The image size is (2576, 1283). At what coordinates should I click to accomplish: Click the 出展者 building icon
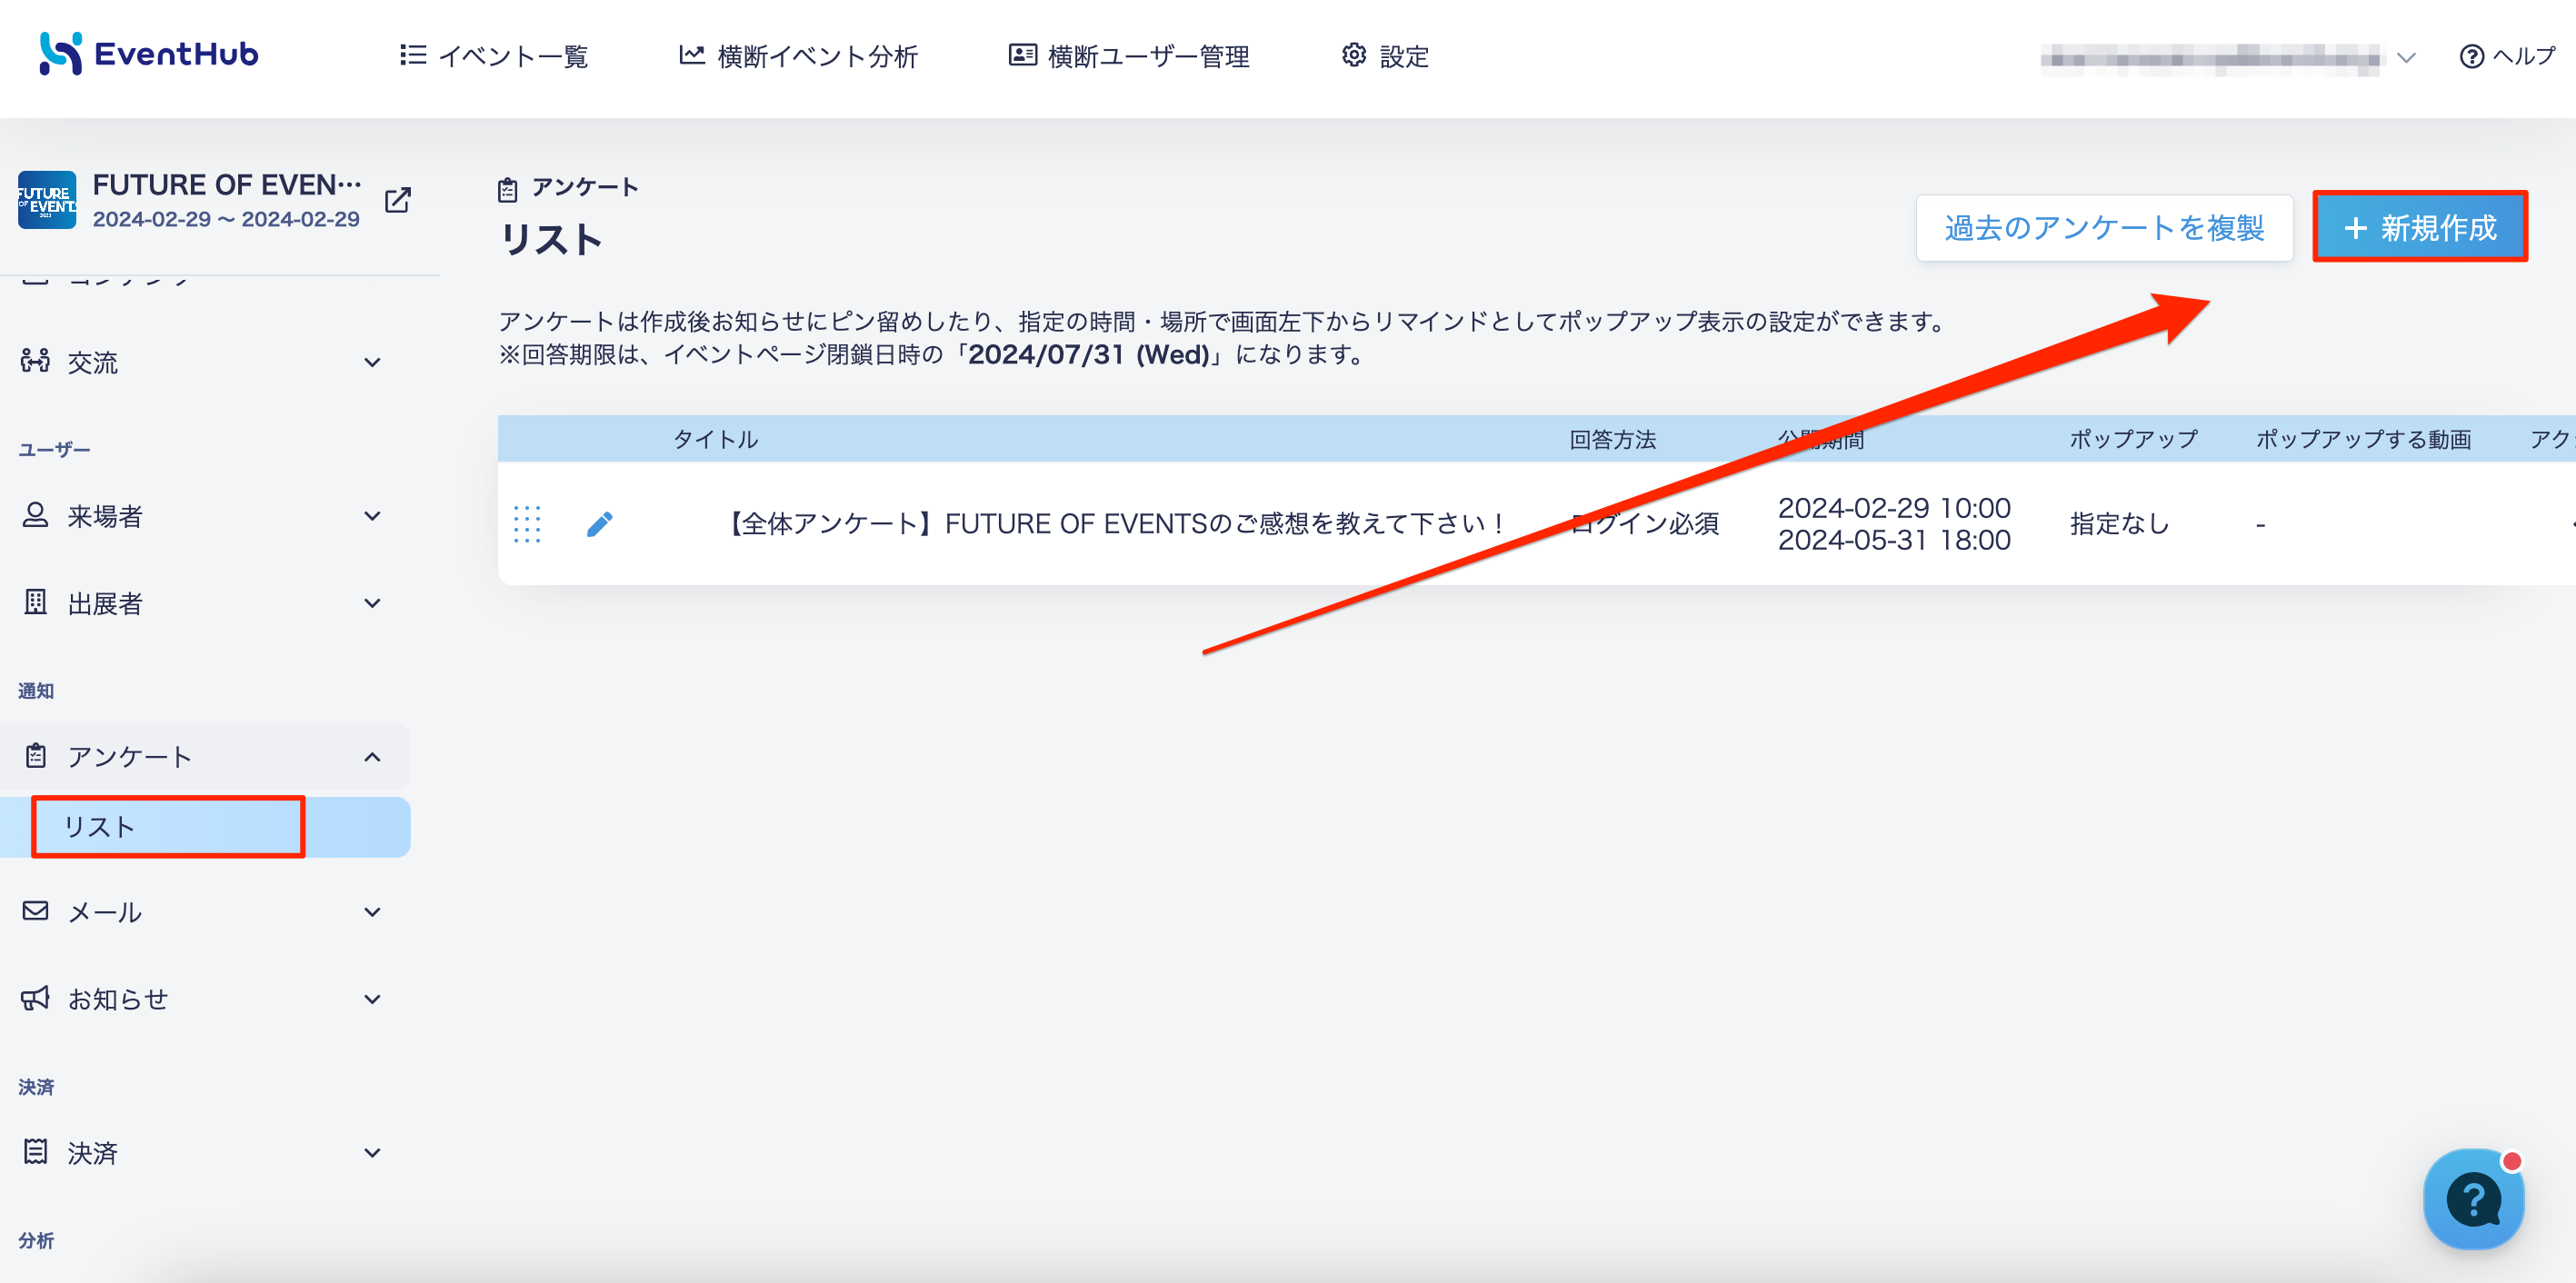point(35,602)
